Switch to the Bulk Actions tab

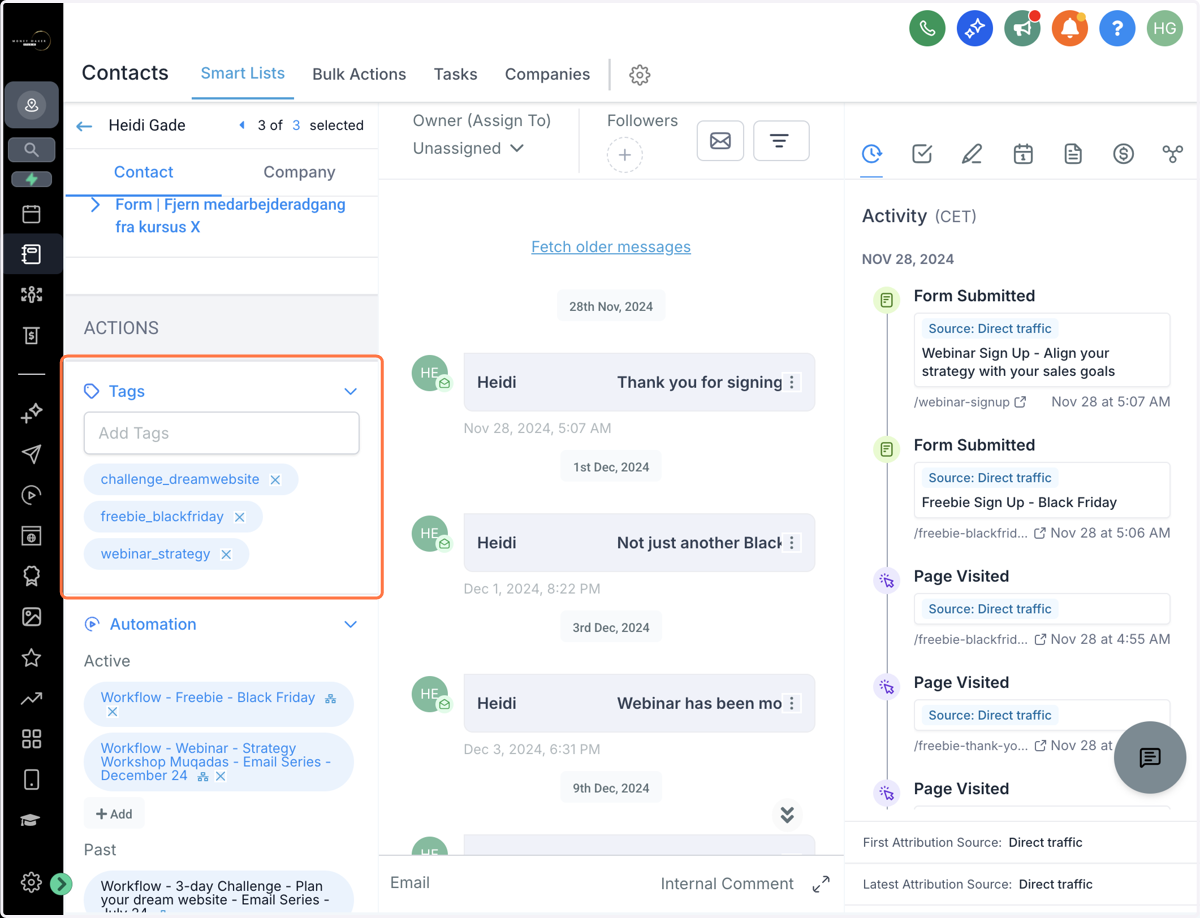(359, 75)
